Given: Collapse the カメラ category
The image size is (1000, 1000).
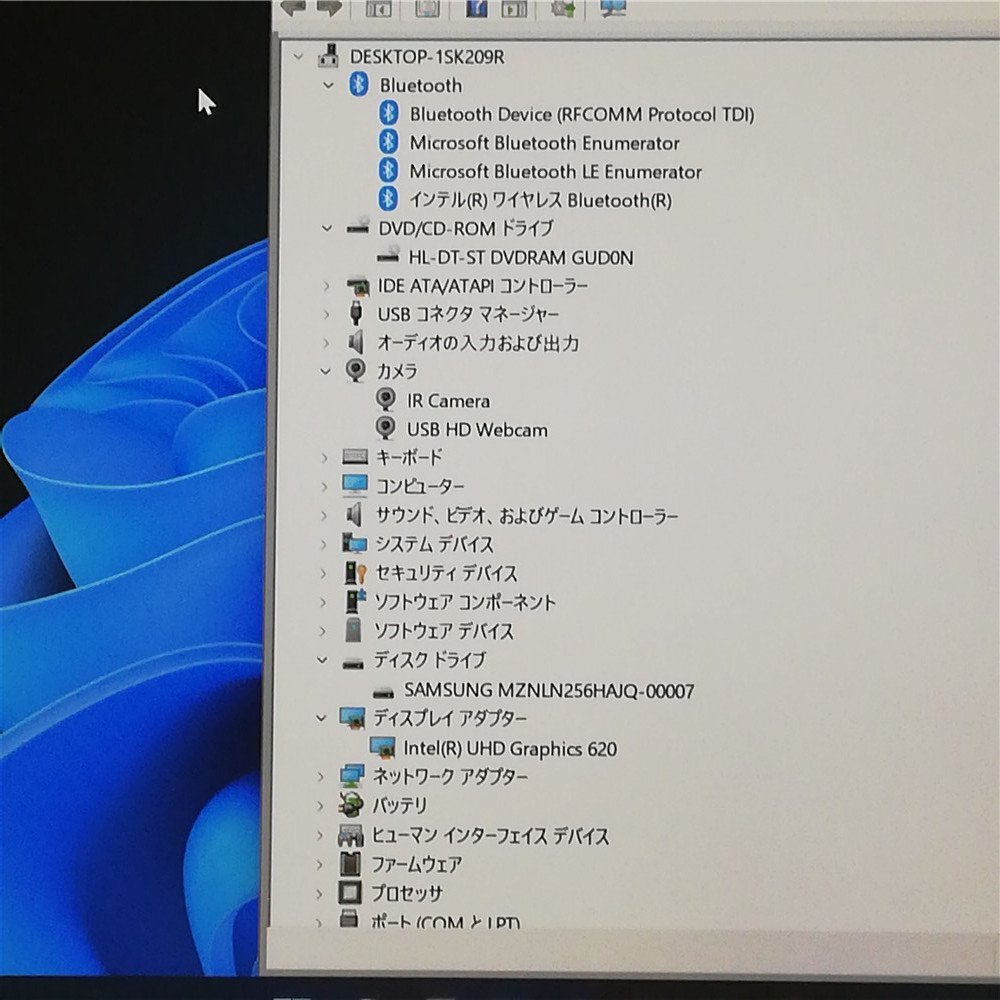Looking at the screenshot, I should coord(325,371).
